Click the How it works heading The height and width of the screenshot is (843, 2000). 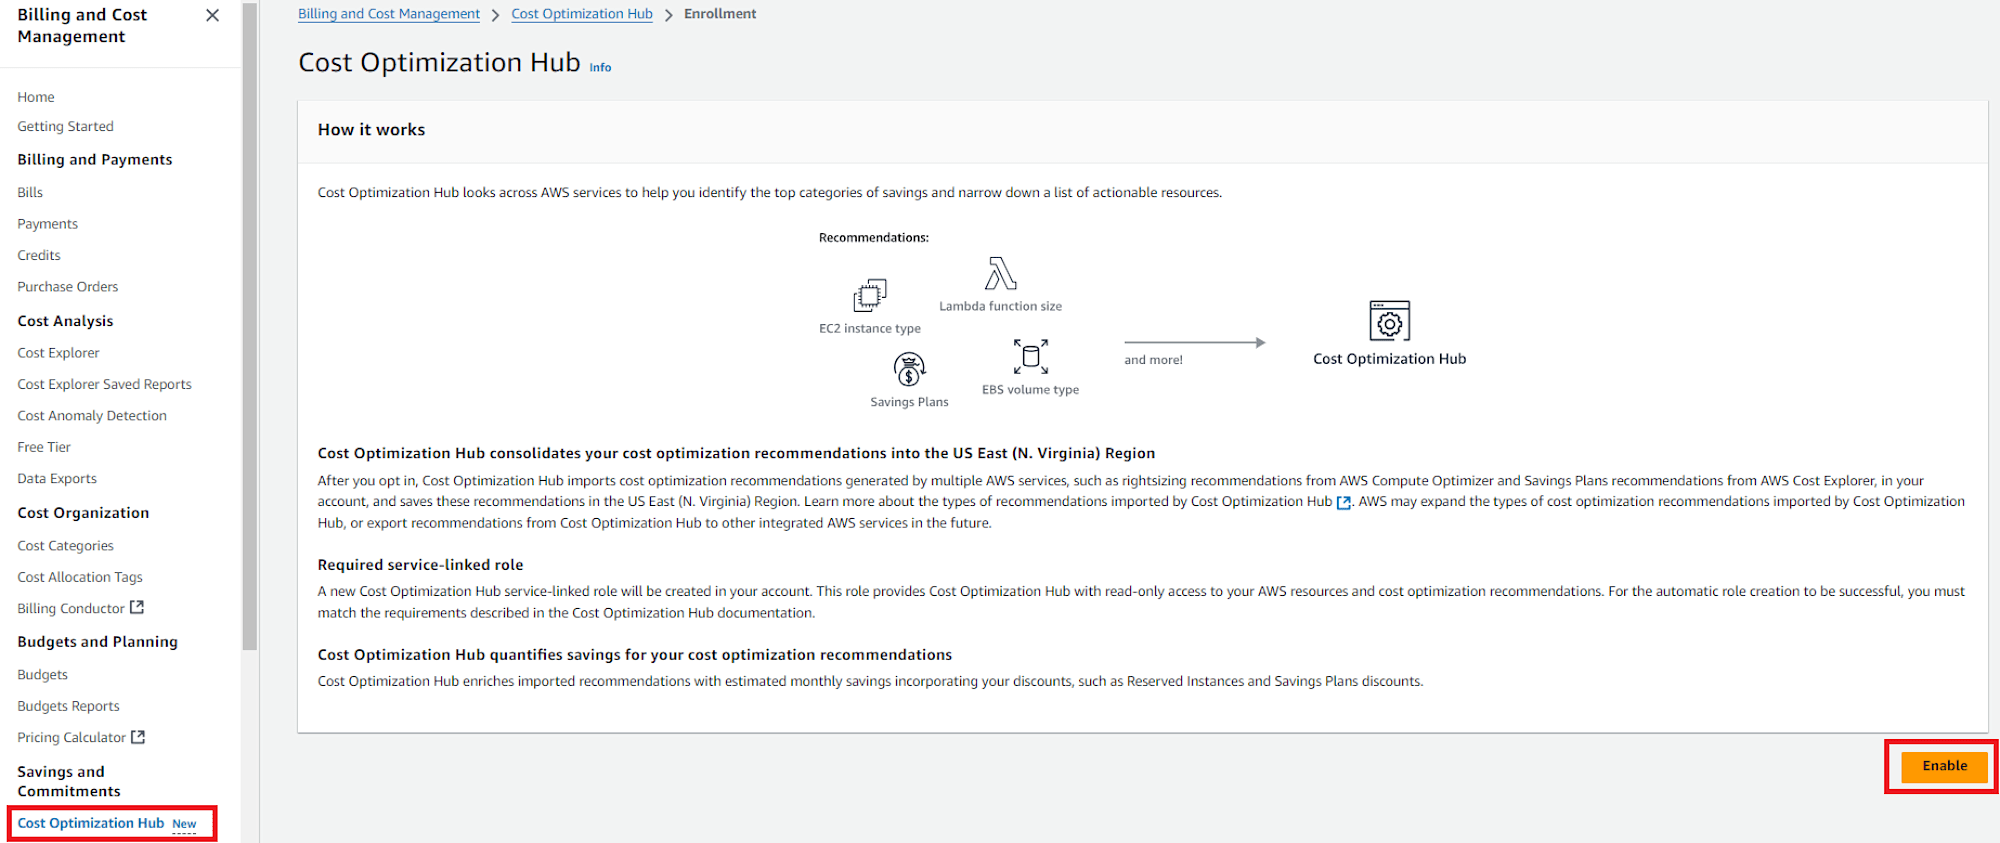(x=371, y=130)
